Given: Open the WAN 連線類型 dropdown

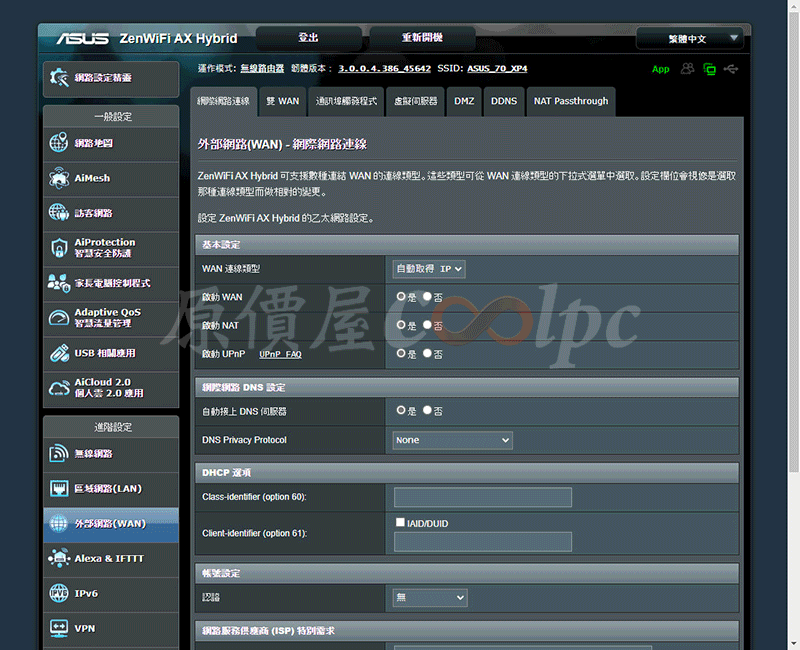Looking at the screenshot, I should coord(429,269).
